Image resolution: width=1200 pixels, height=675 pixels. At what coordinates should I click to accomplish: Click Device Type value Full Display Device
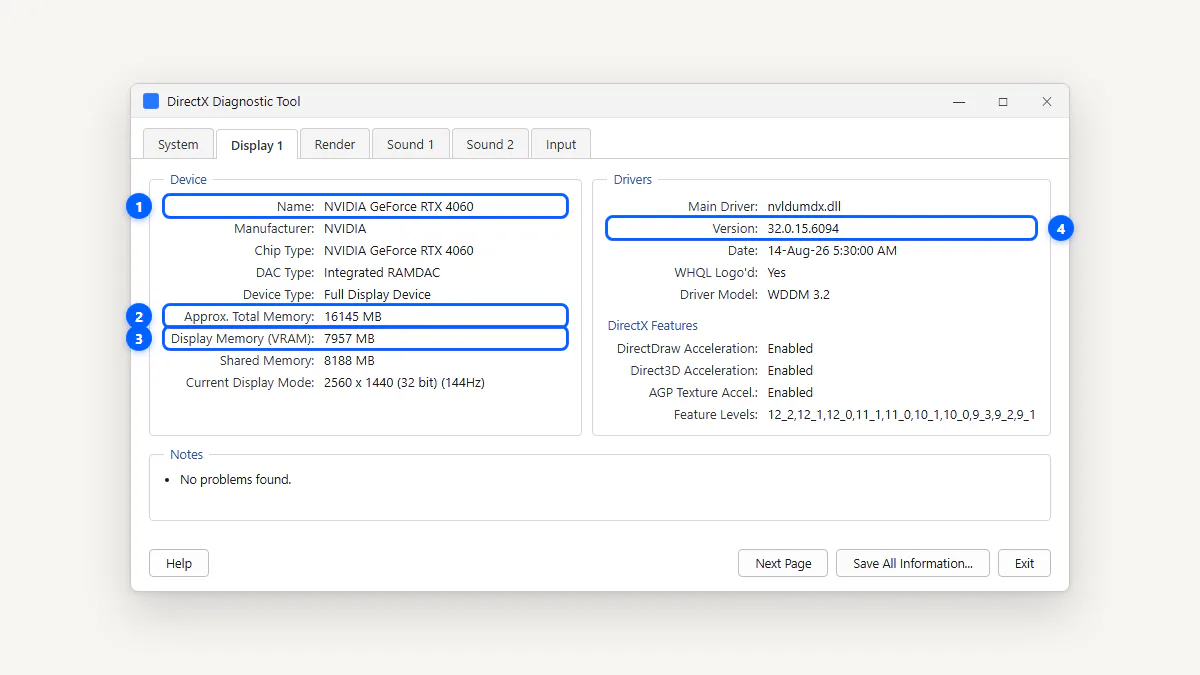[377, 294]
